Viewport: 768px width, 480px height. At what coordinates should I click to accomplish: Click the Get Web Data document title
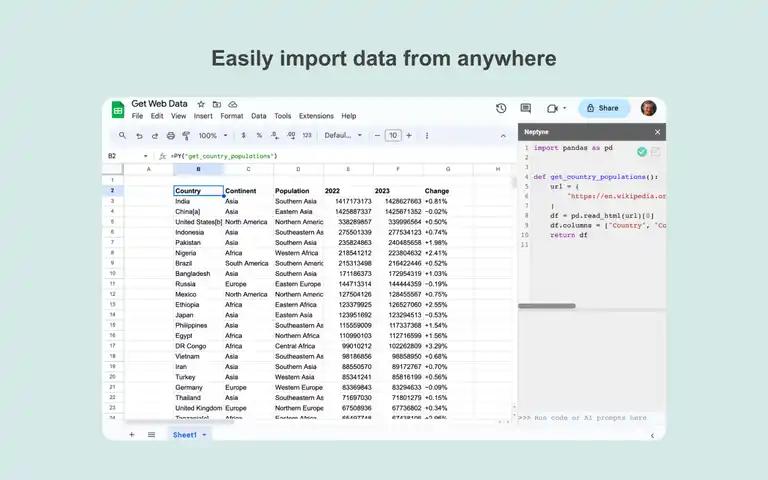pyautogui.click(x=159, y=104)
